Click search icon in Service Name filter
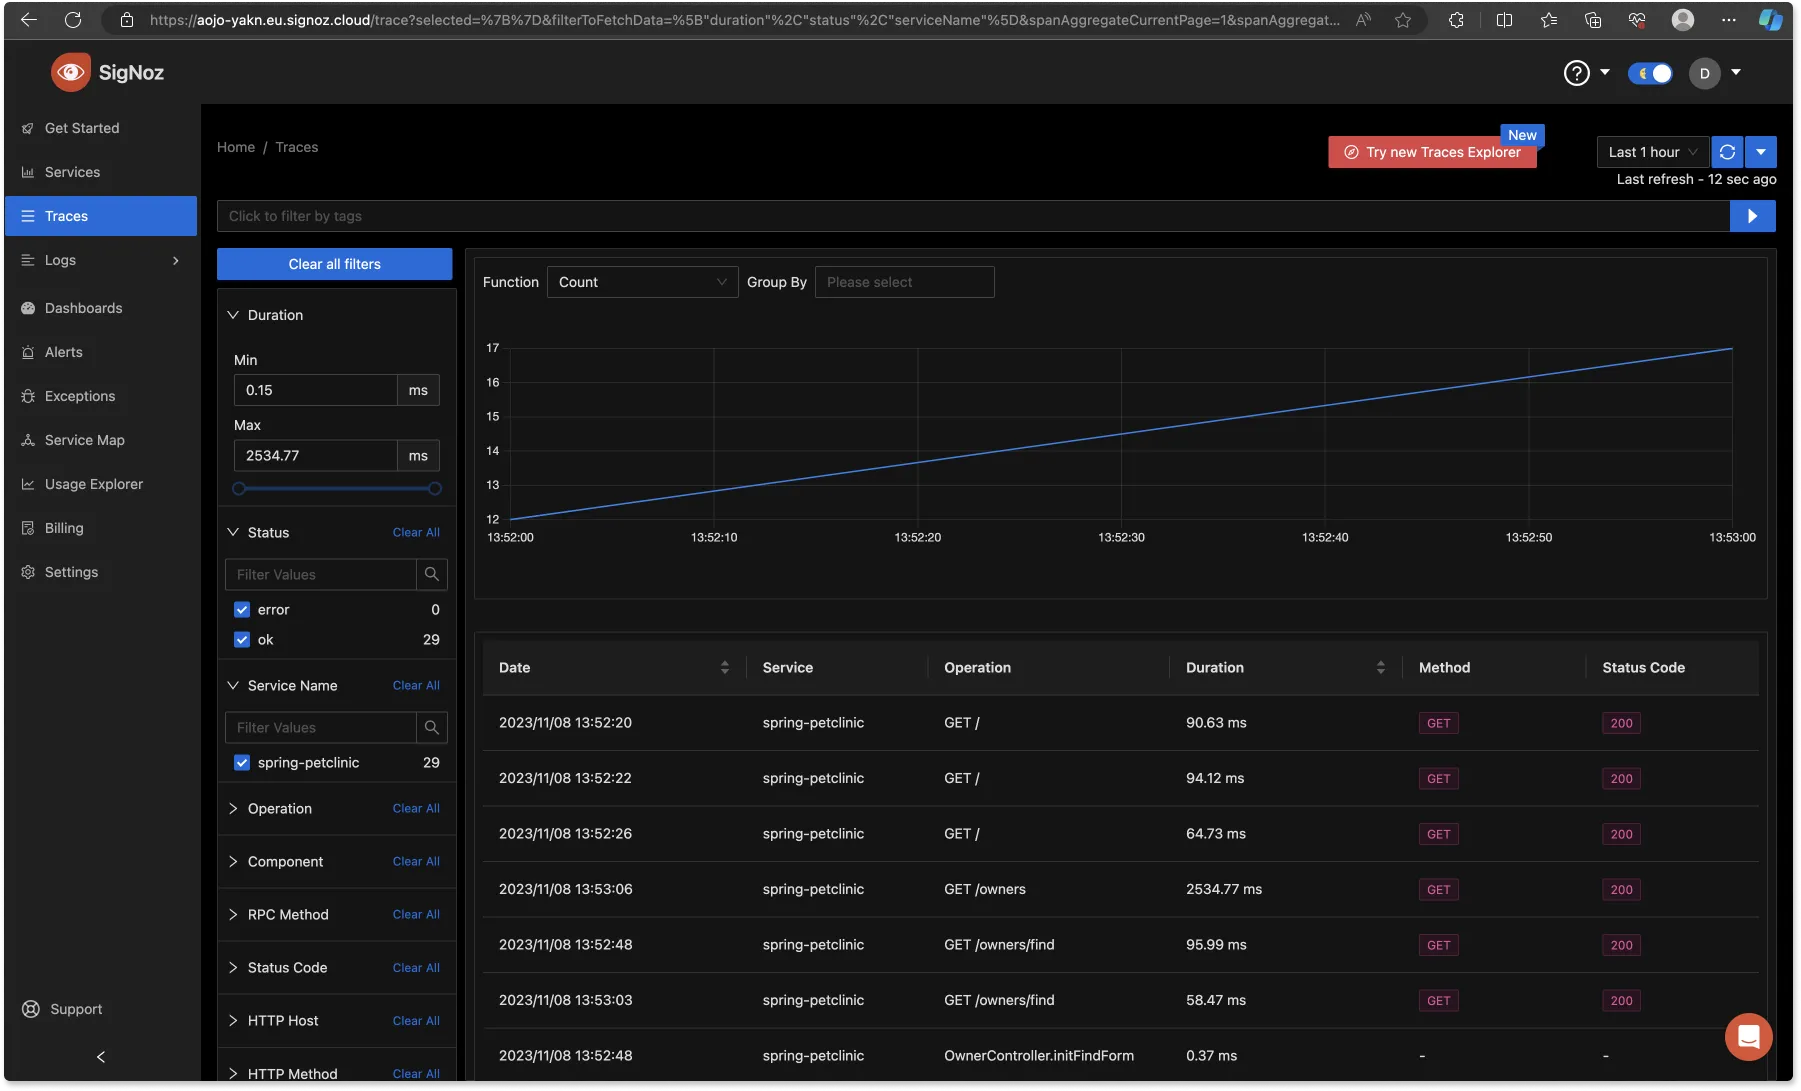 click(432, 727)
